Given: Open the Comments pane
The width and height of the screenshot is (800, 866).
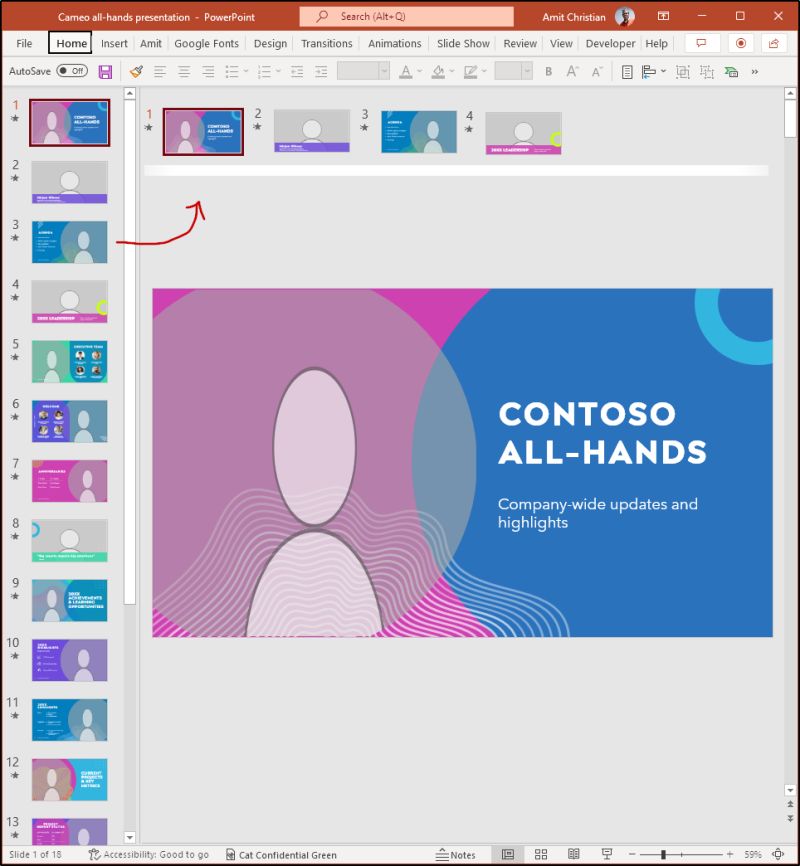Looking at the screenshot, I should 702,43.
